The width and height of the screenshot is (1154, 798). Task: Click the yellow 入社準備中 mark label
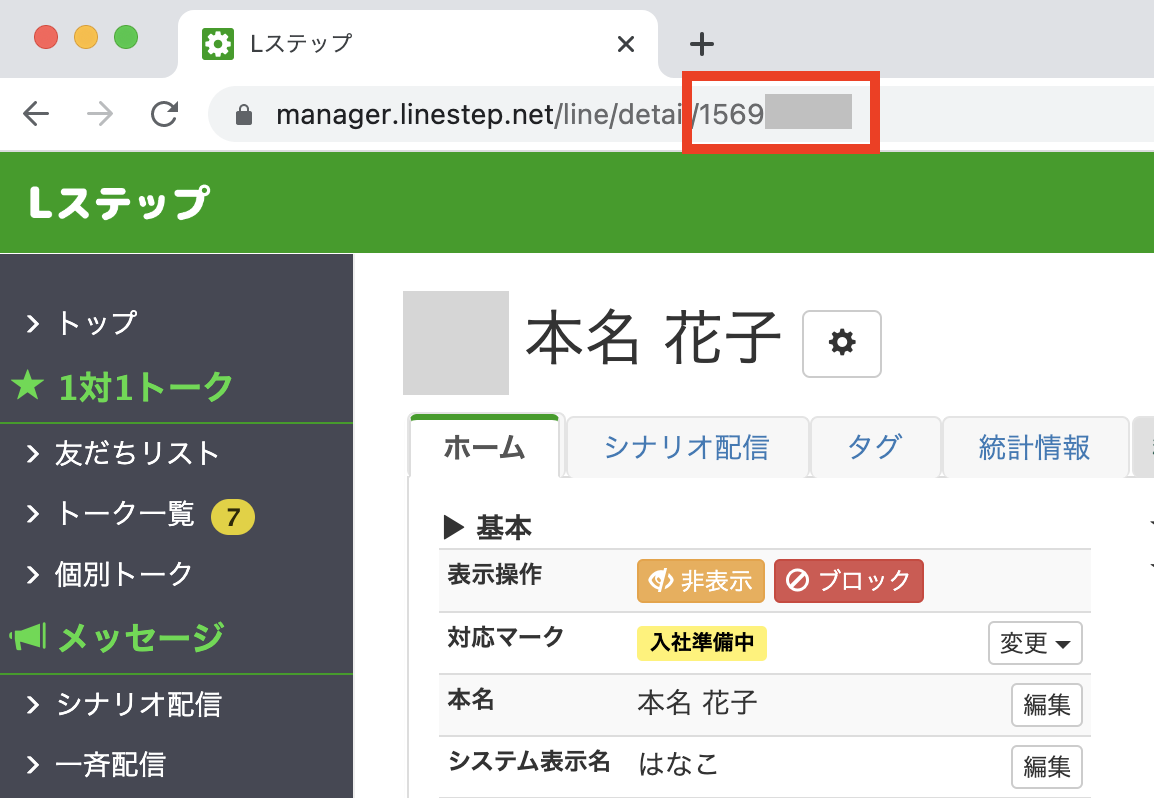[702, 643]
